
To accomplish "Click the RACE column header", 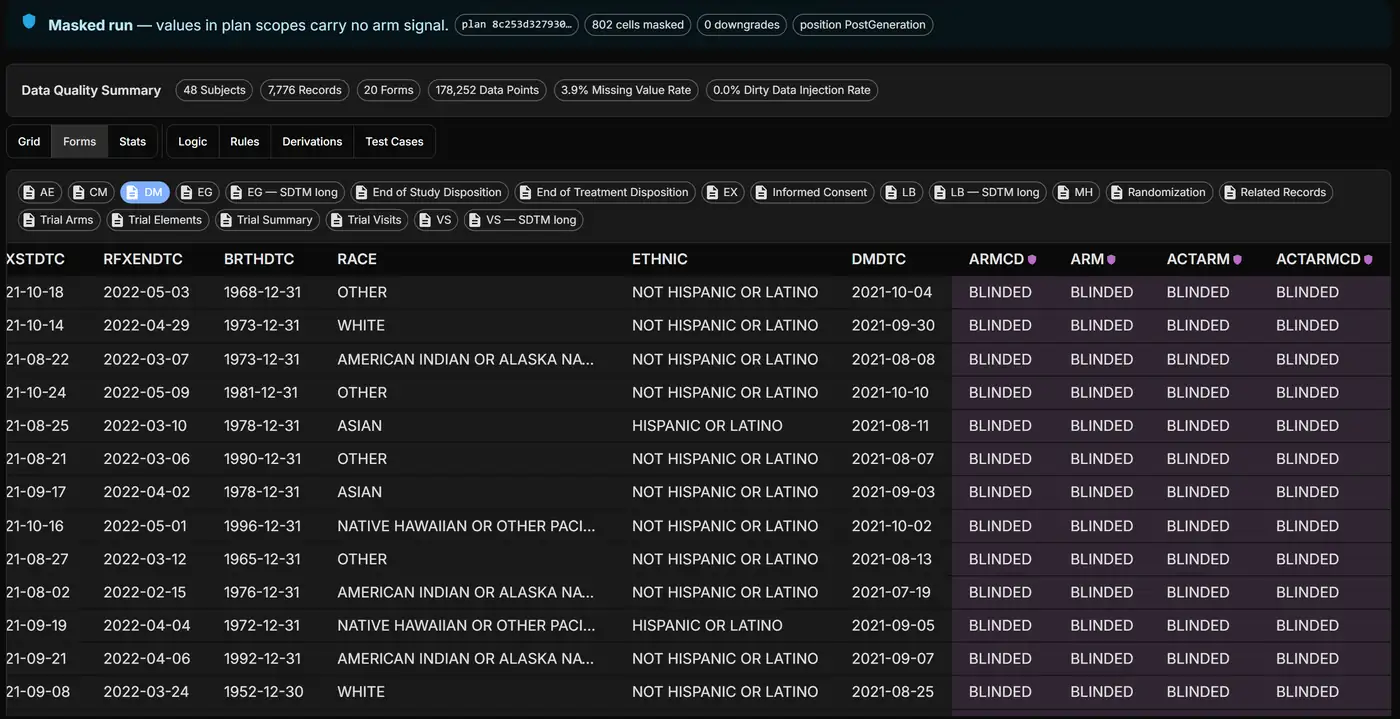I will click(x=357, y=259).
